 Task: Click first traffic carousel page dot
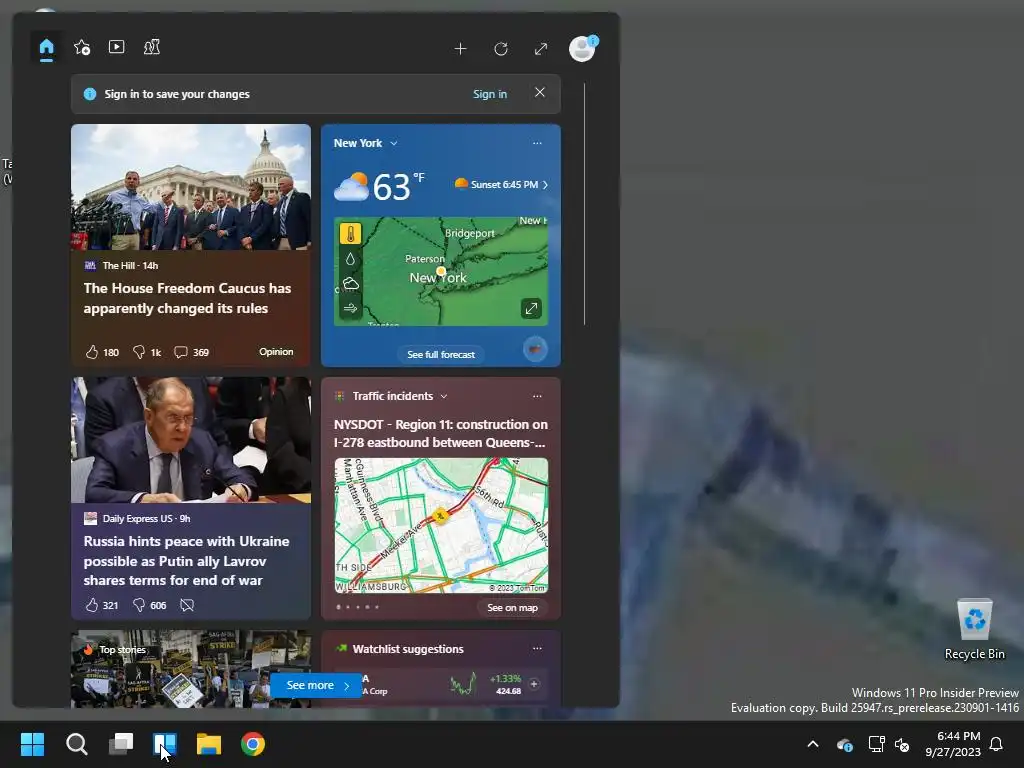click(x=338, y=607)
